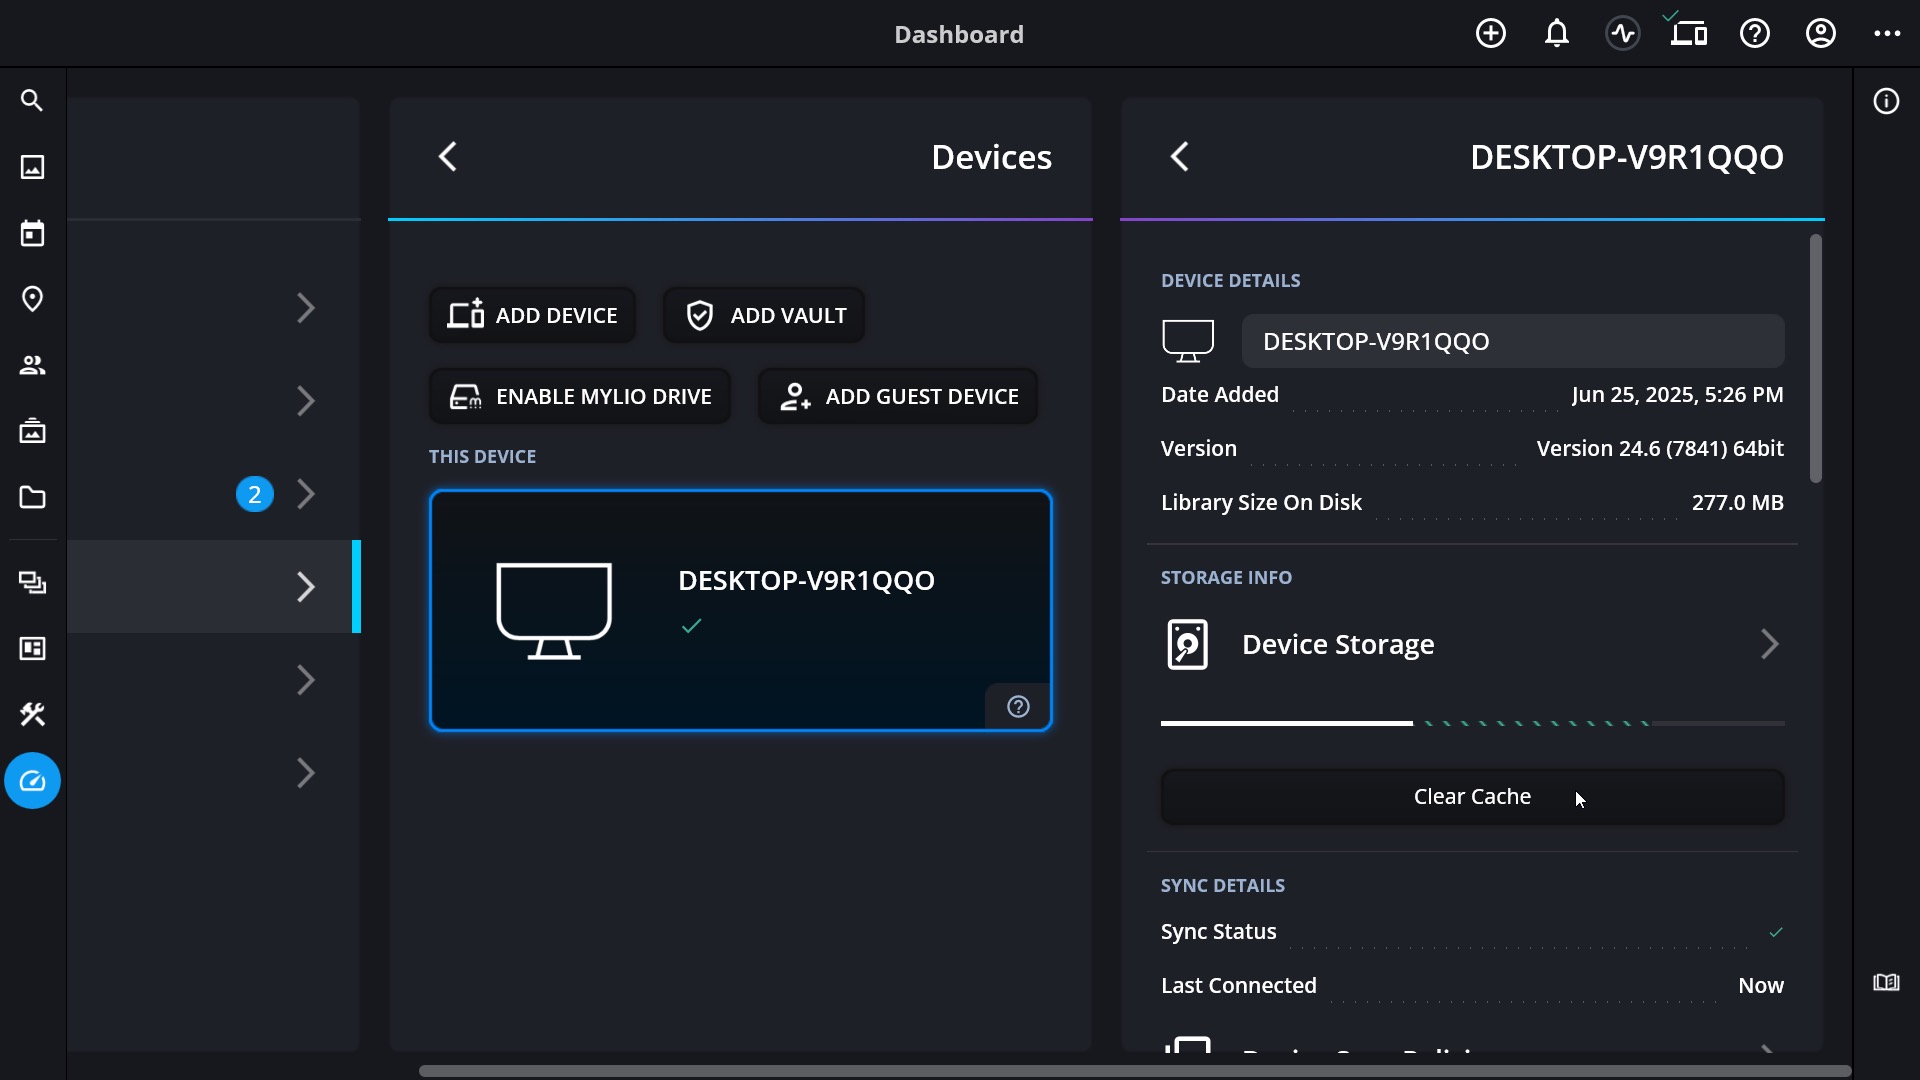Click the add plus circle icon
The width and height of the screenshot is (1920, 1080).
[x=1491, y=34]
